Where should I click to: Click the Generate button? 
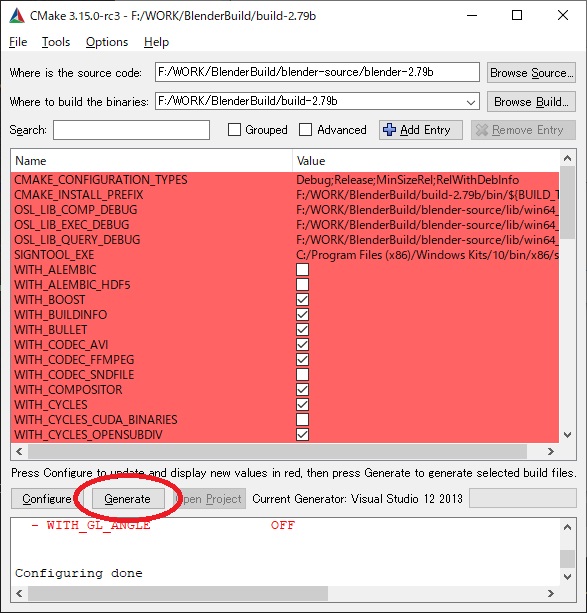click(128, 499)
